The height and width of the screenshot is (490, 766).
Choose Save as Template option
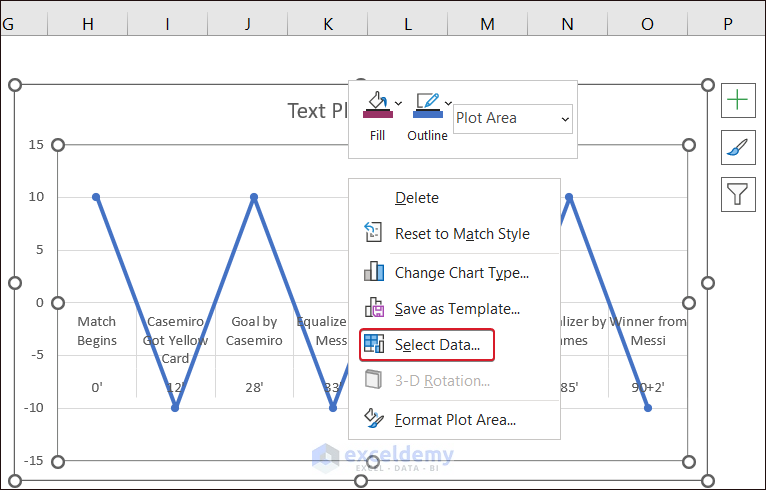tap(457, 309)
